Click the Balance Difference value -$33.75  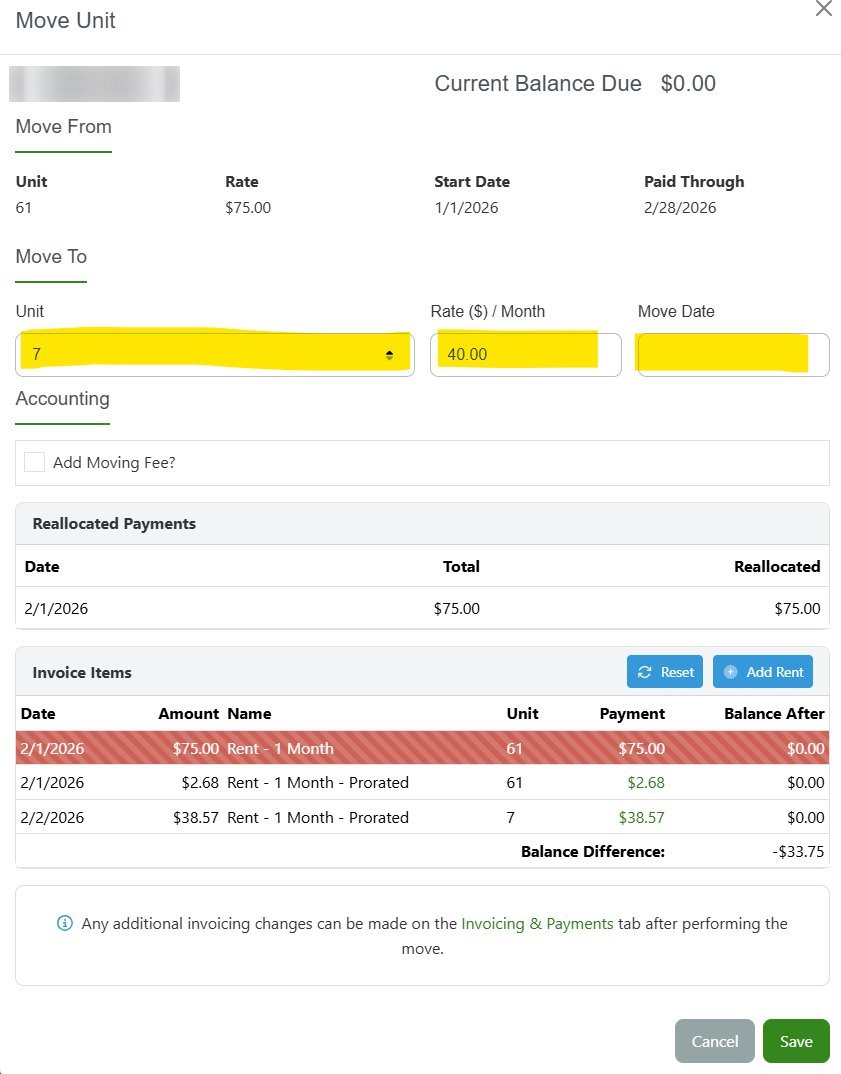tap(798, 851)
